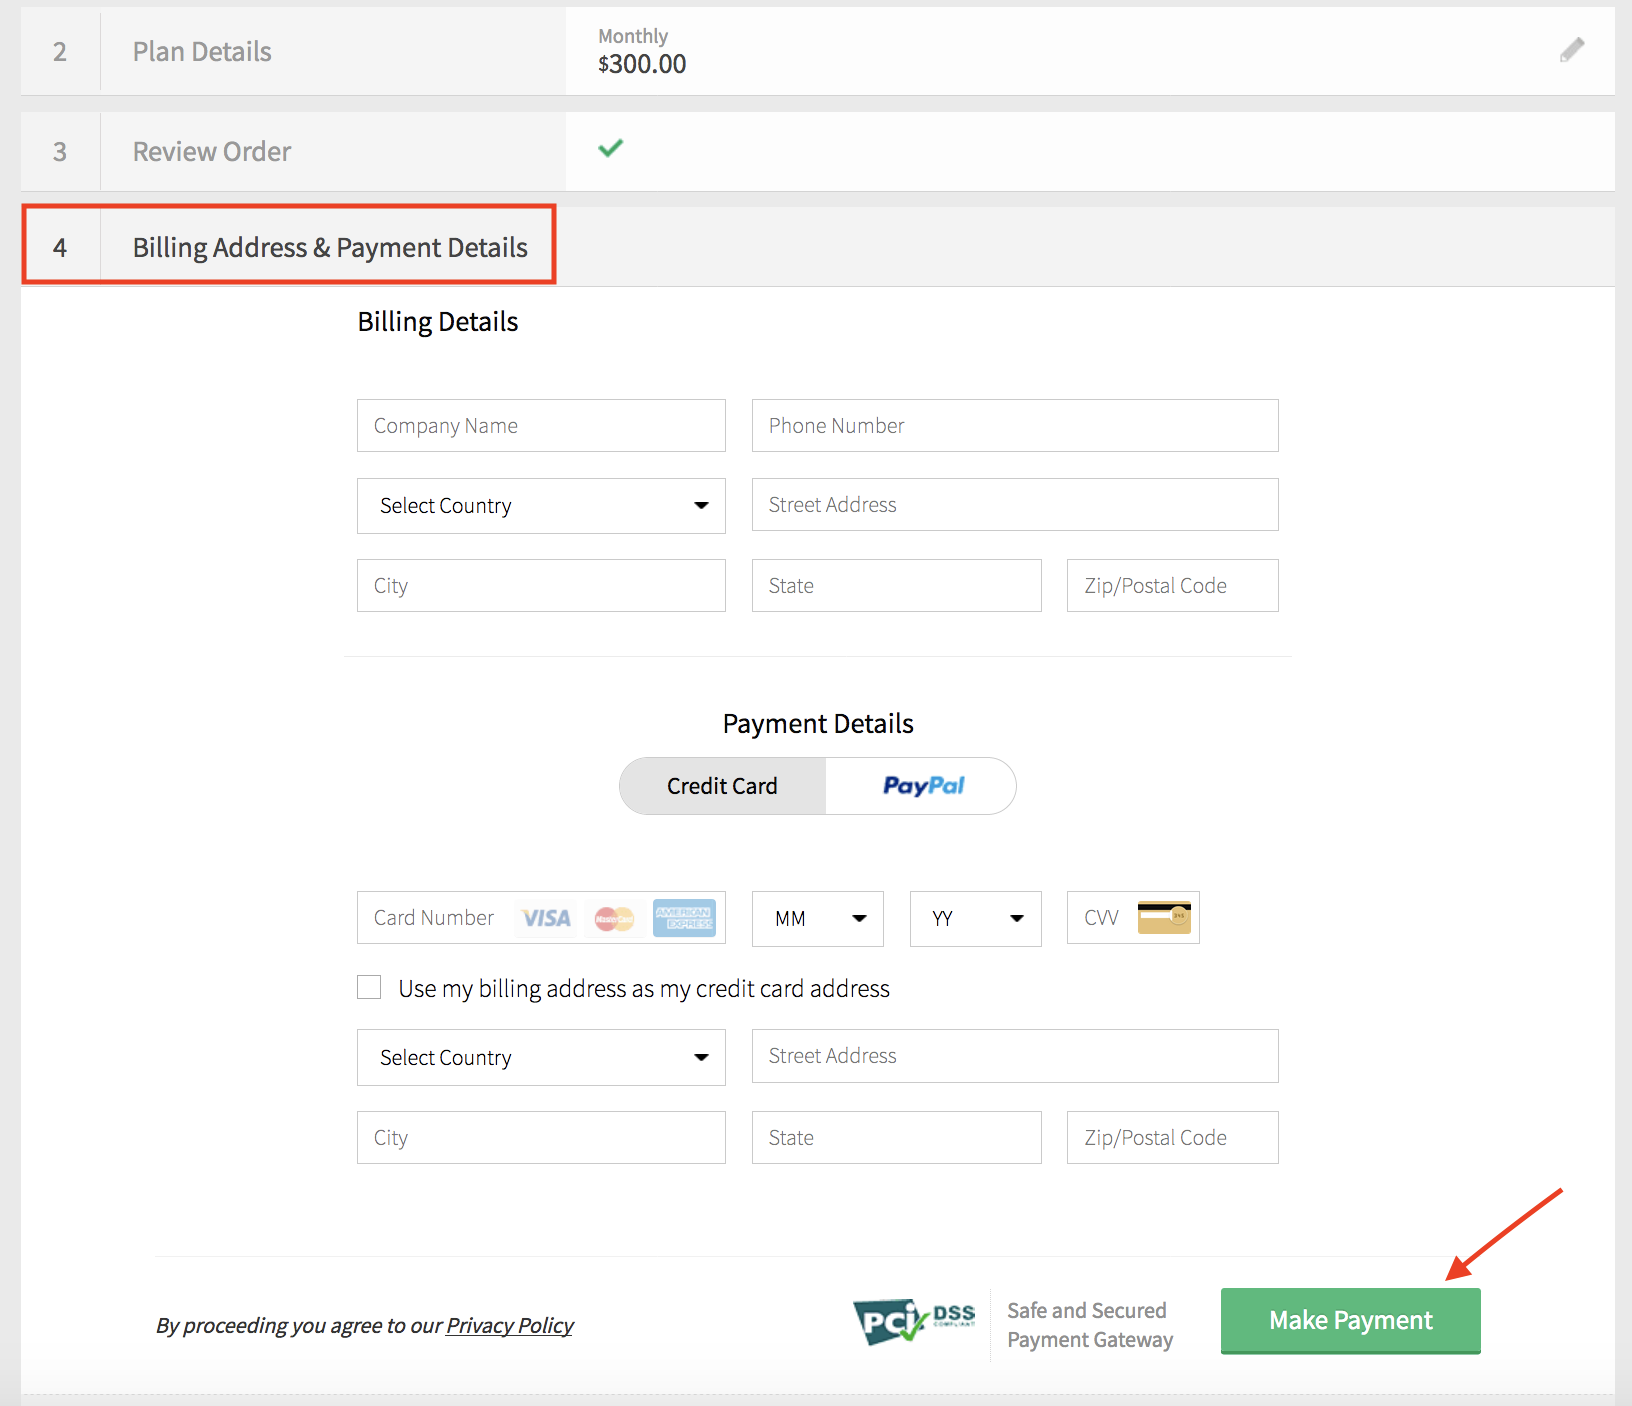Switch payment method to PayPal
The width and height of the screenshot is (1632, 1406).
pyautogui.click(x=922, y=786)
